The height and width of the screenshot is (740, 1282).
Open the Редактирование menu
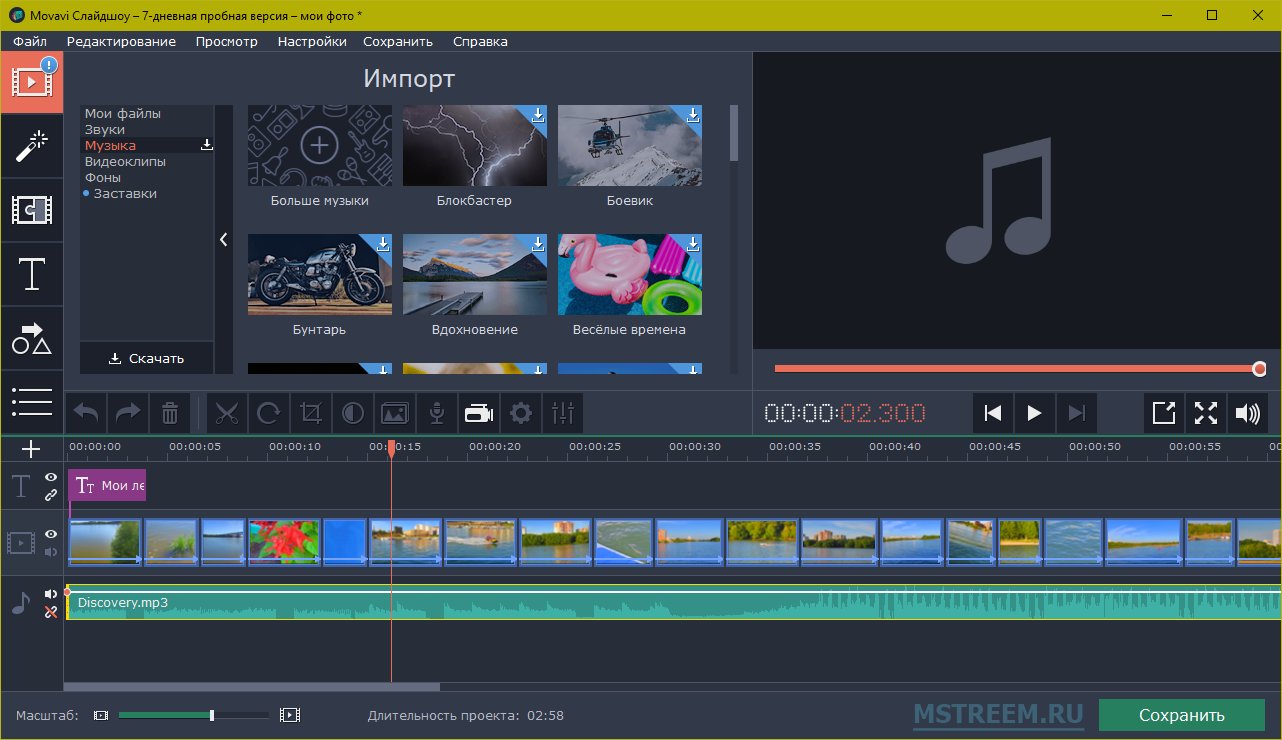click(x=121, y=41)
